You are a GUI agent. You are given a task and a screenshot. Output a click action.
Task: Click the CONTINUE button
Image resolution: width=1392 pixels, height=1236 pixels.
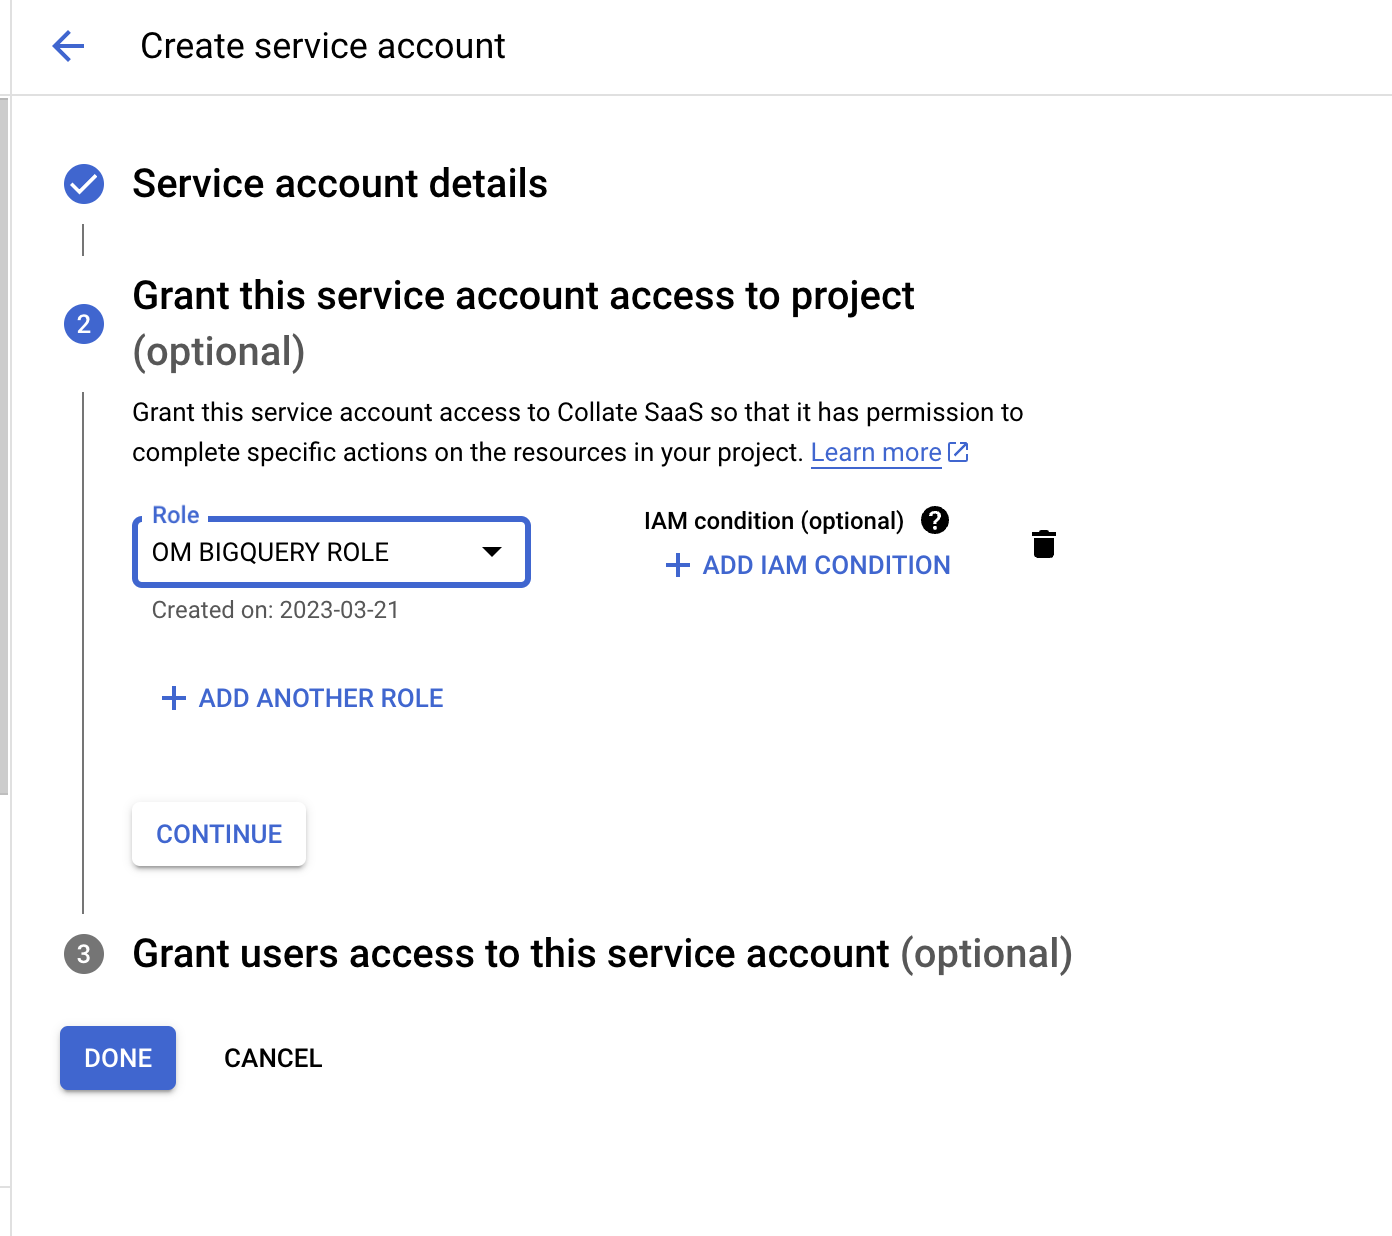218,833
